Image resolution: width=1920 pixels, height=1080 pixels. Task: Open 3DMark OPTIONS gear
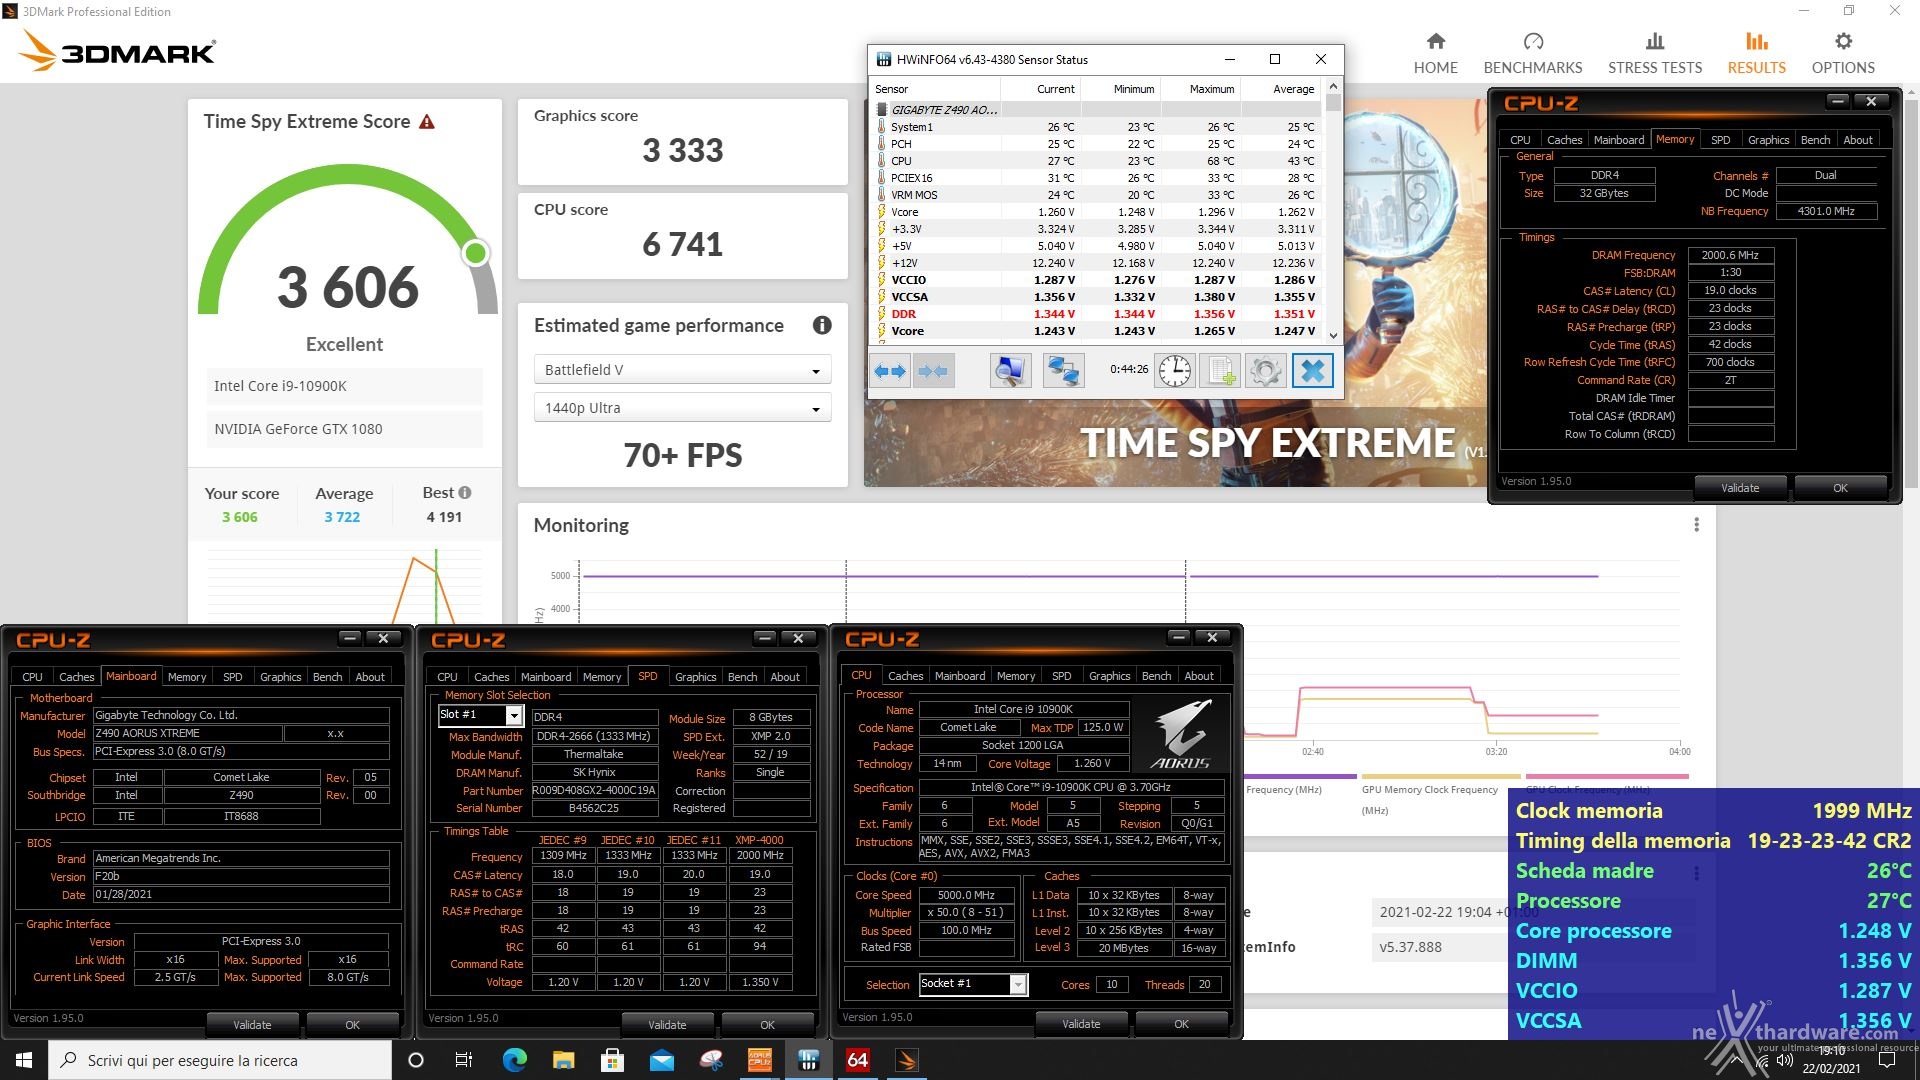pos(1843,53)
